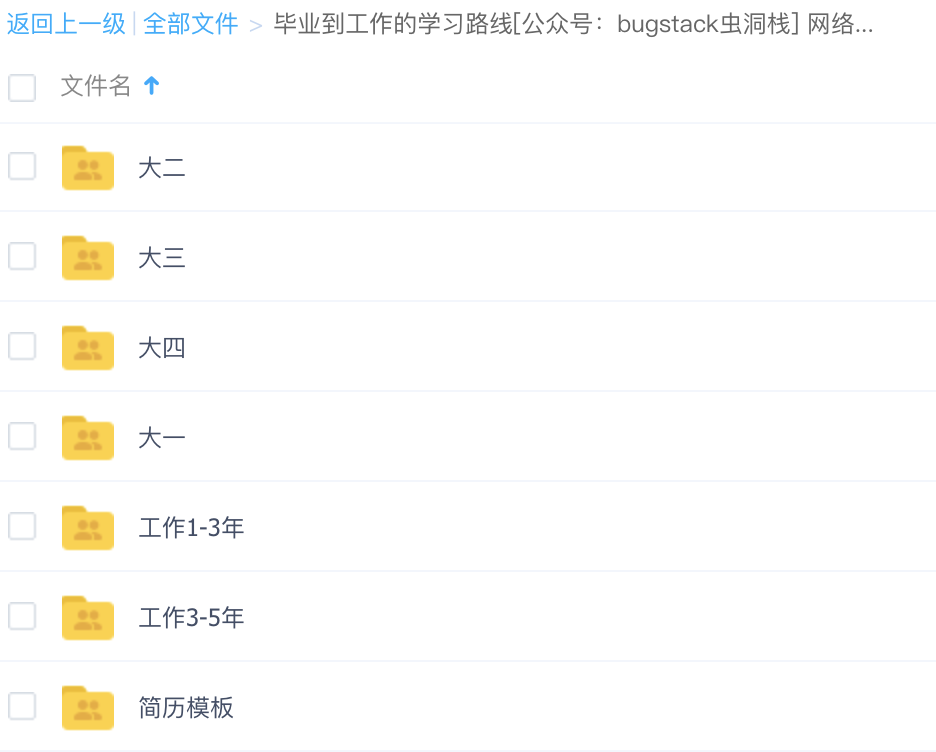The image size is (936, 752).
Task: Click the 大三 shared folder icon
Action: 88,258
